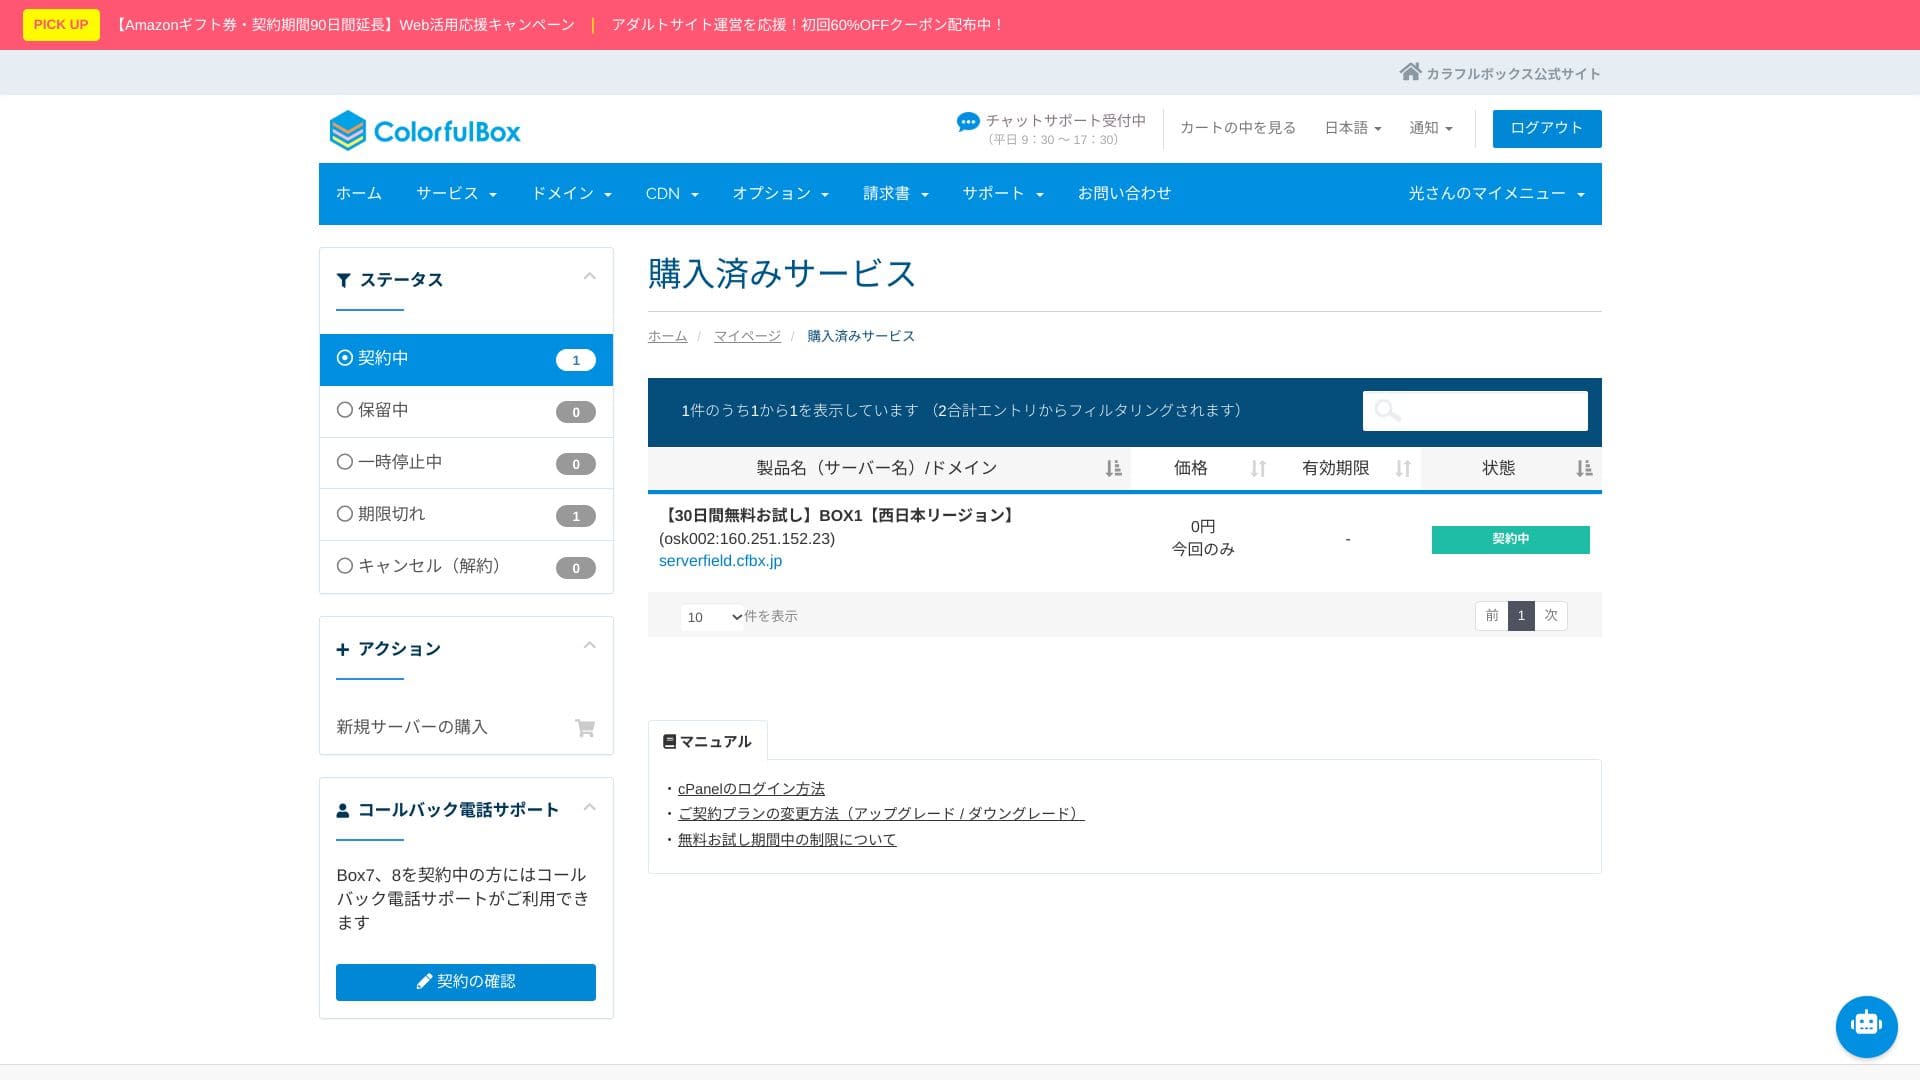The height and width of the screenshot is (1080, 1920).
Task: Open the chatbot robot icon
Action: pyautogui.click(x=1866, y=1026)
